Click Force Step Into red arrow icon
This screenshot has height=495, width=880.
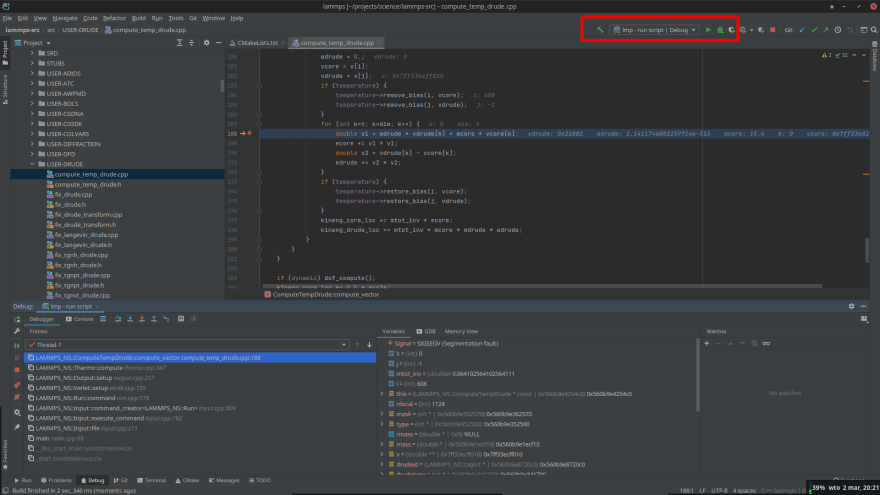point(142,319)
